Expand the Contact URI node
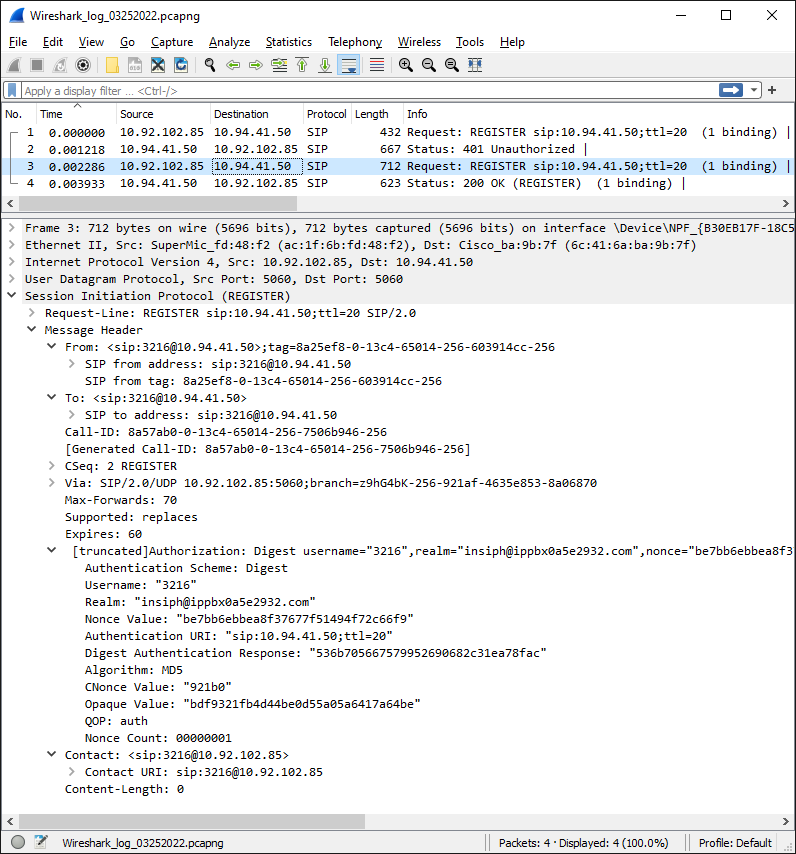This screenshot has height=854, width=796. coord(71,772)
